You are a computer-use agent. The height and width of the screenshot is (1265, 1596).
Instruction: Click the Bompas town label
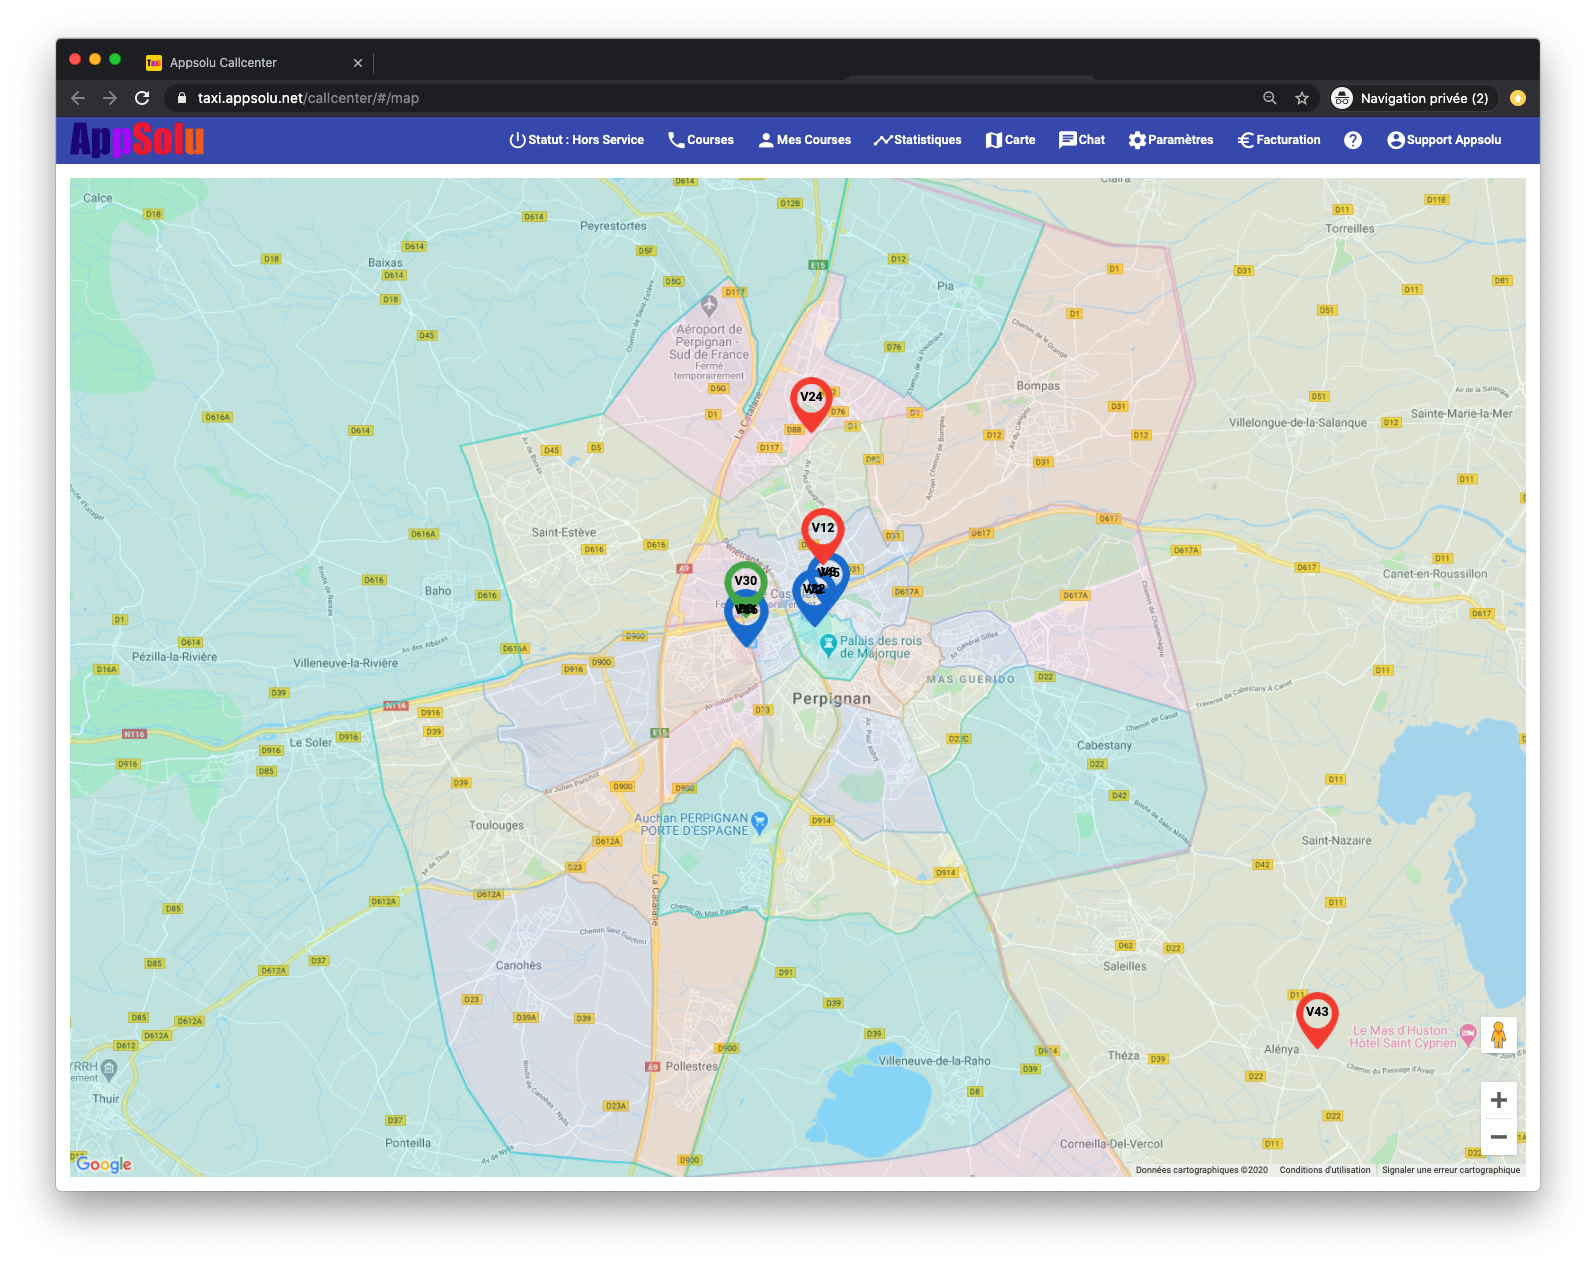[1038, 386]
